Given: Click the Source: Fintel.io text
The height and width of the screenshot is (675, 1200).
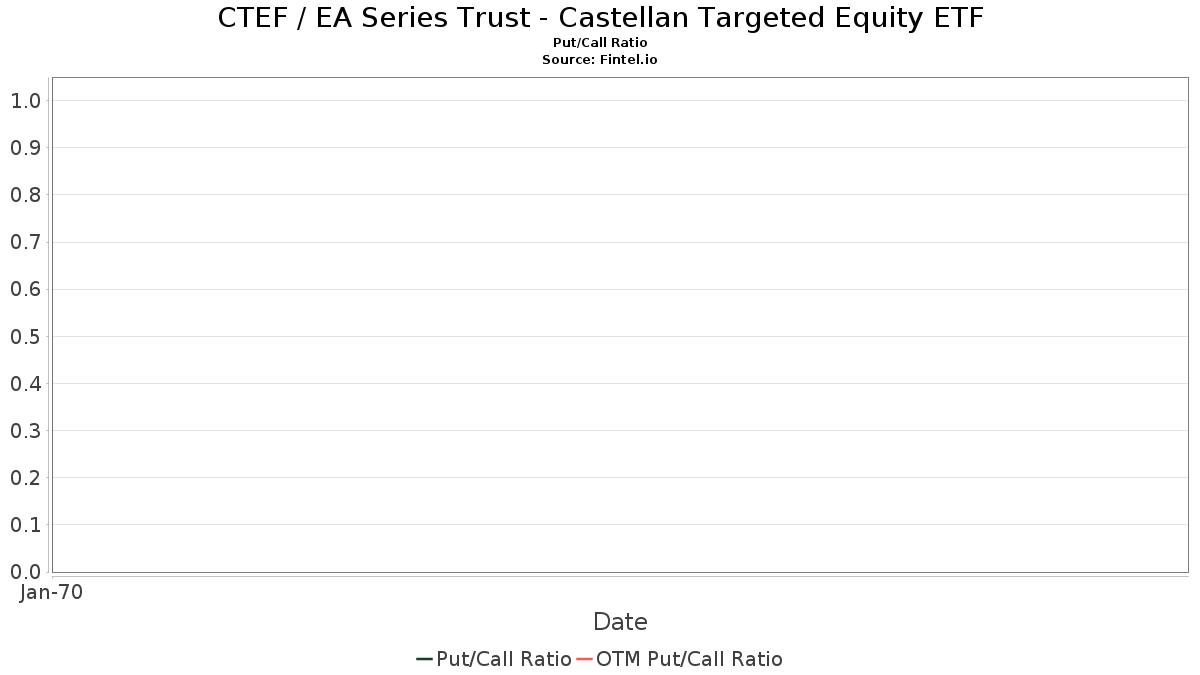Looking at the screenshot, I should [600, 60].
